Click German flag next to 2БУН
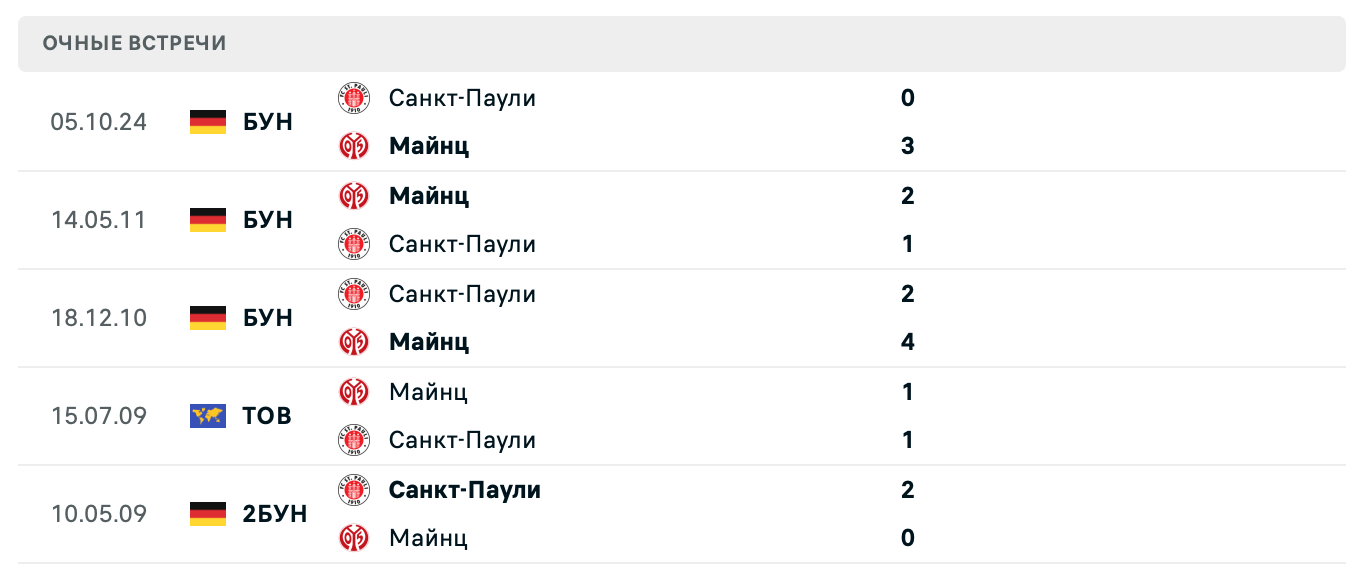This screenshot has height=586, width=1364. pos(208,514)
